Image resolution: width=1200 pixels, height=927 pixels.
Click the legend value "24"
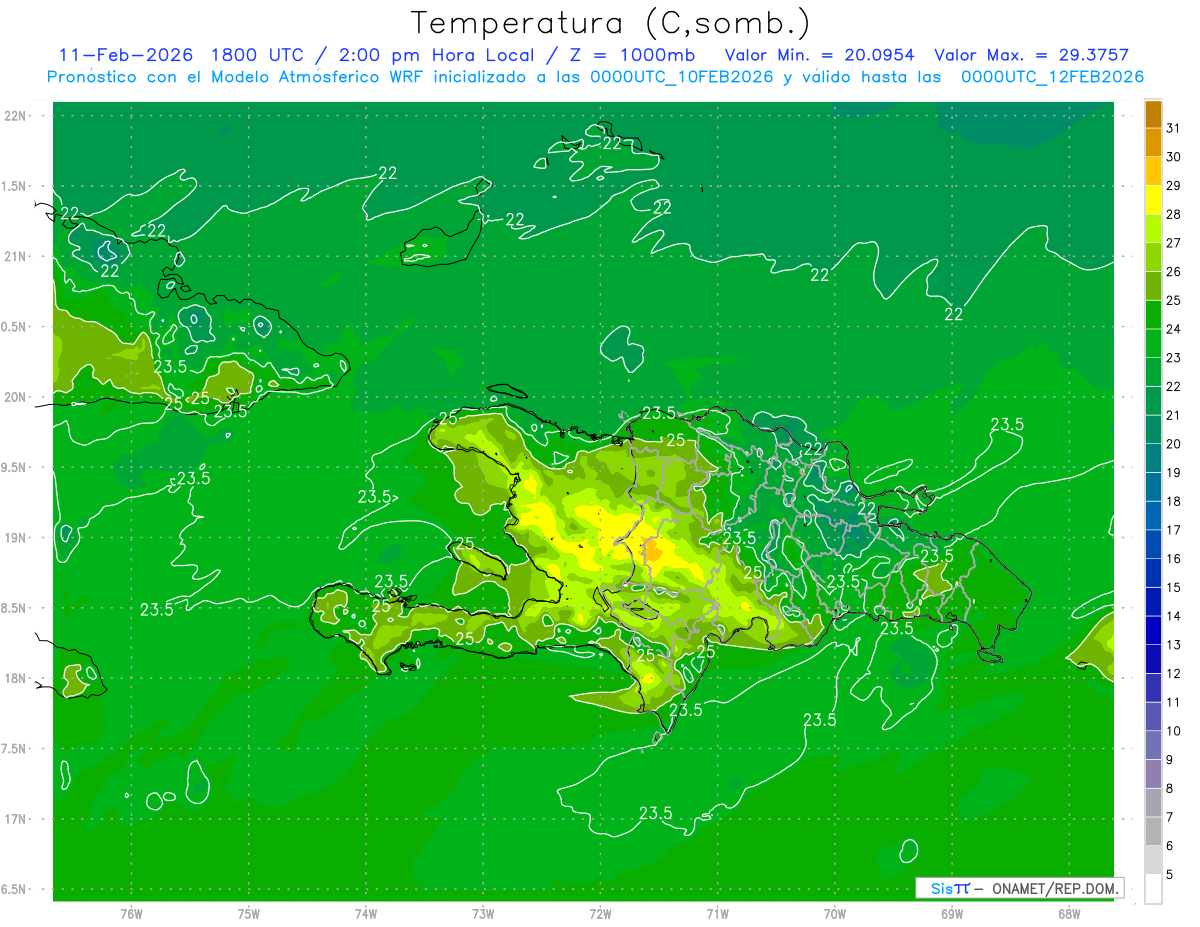click(x=1174, y=329)
